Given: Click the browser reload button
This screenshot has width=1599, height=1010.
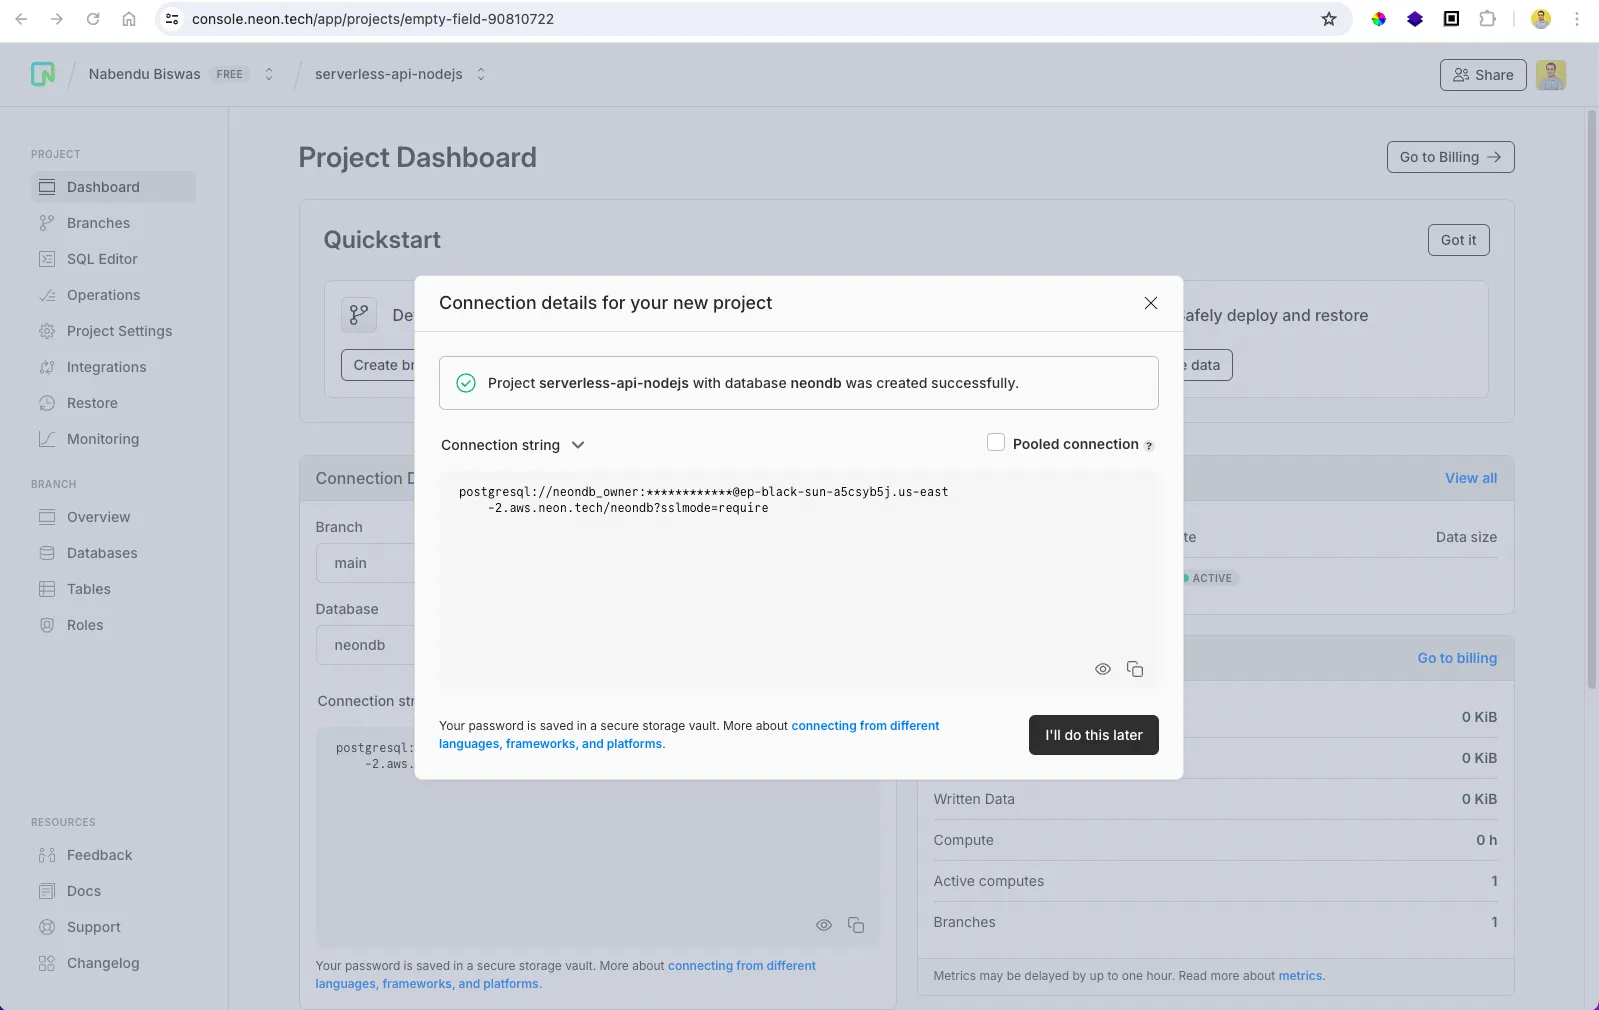Looking at the screenshot, I should [x=93, y=19].
